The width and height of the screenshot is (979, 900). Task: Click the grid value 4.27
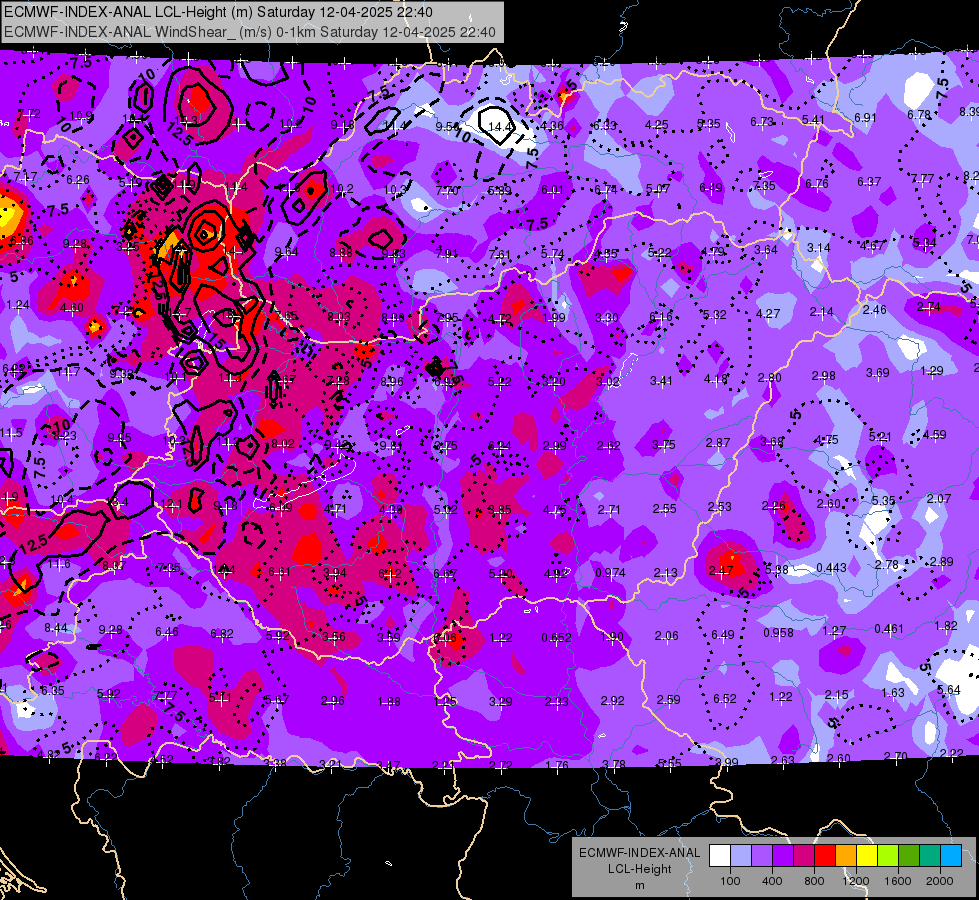[x=768, y=314]
